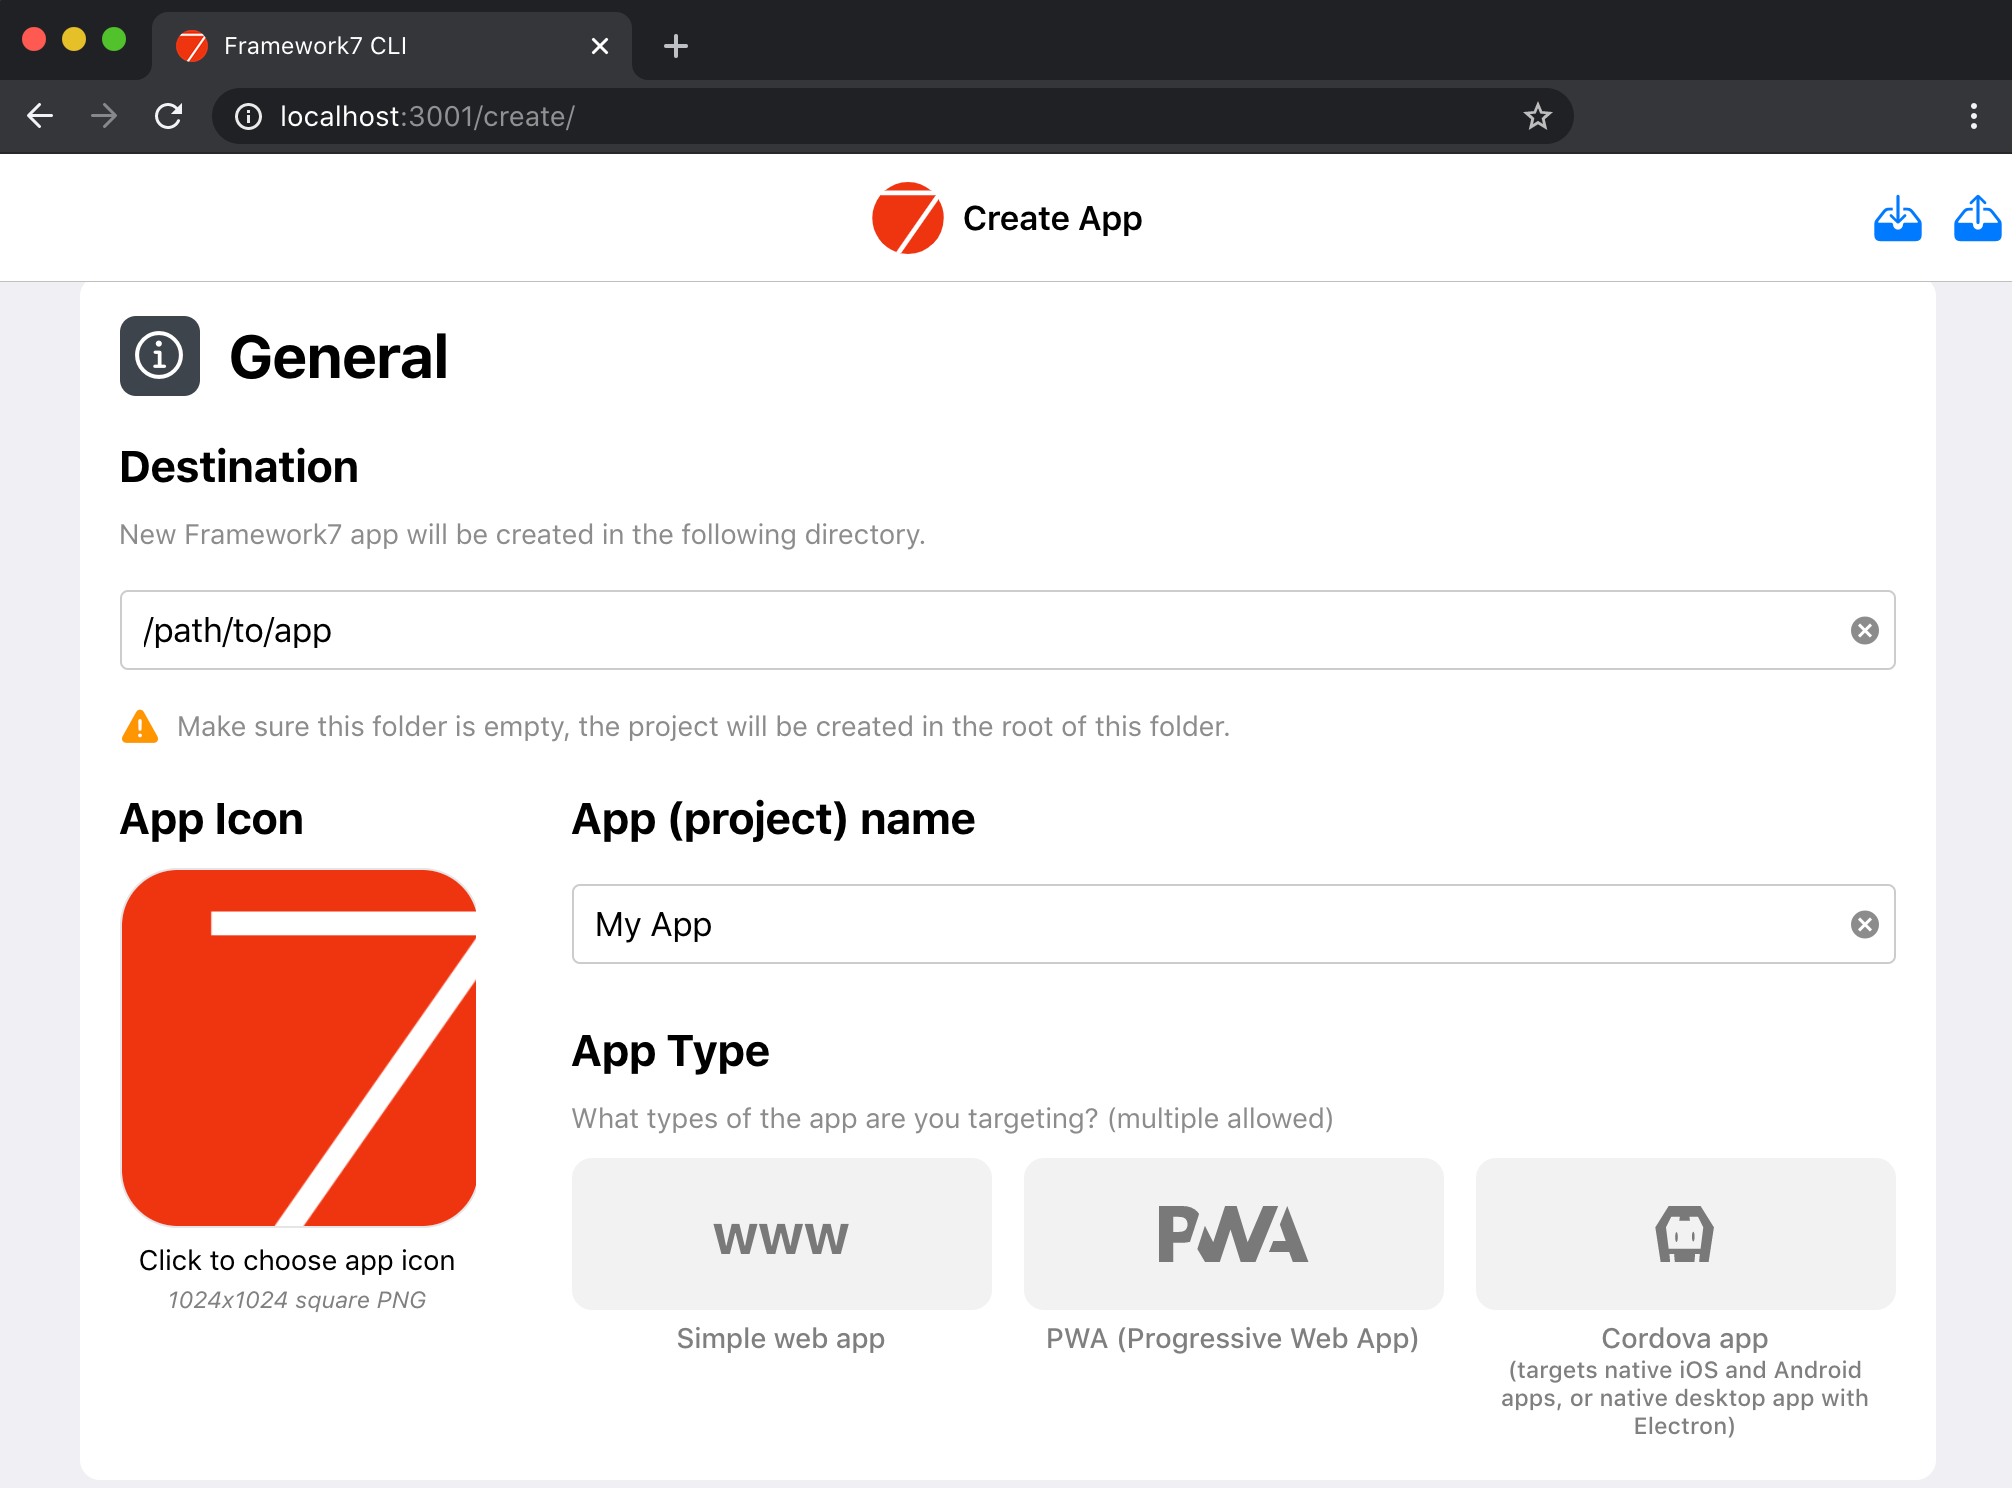Click into the /path/to/app destination field
Viewport: 2012px width, 1488px height.
click(980, 630)
